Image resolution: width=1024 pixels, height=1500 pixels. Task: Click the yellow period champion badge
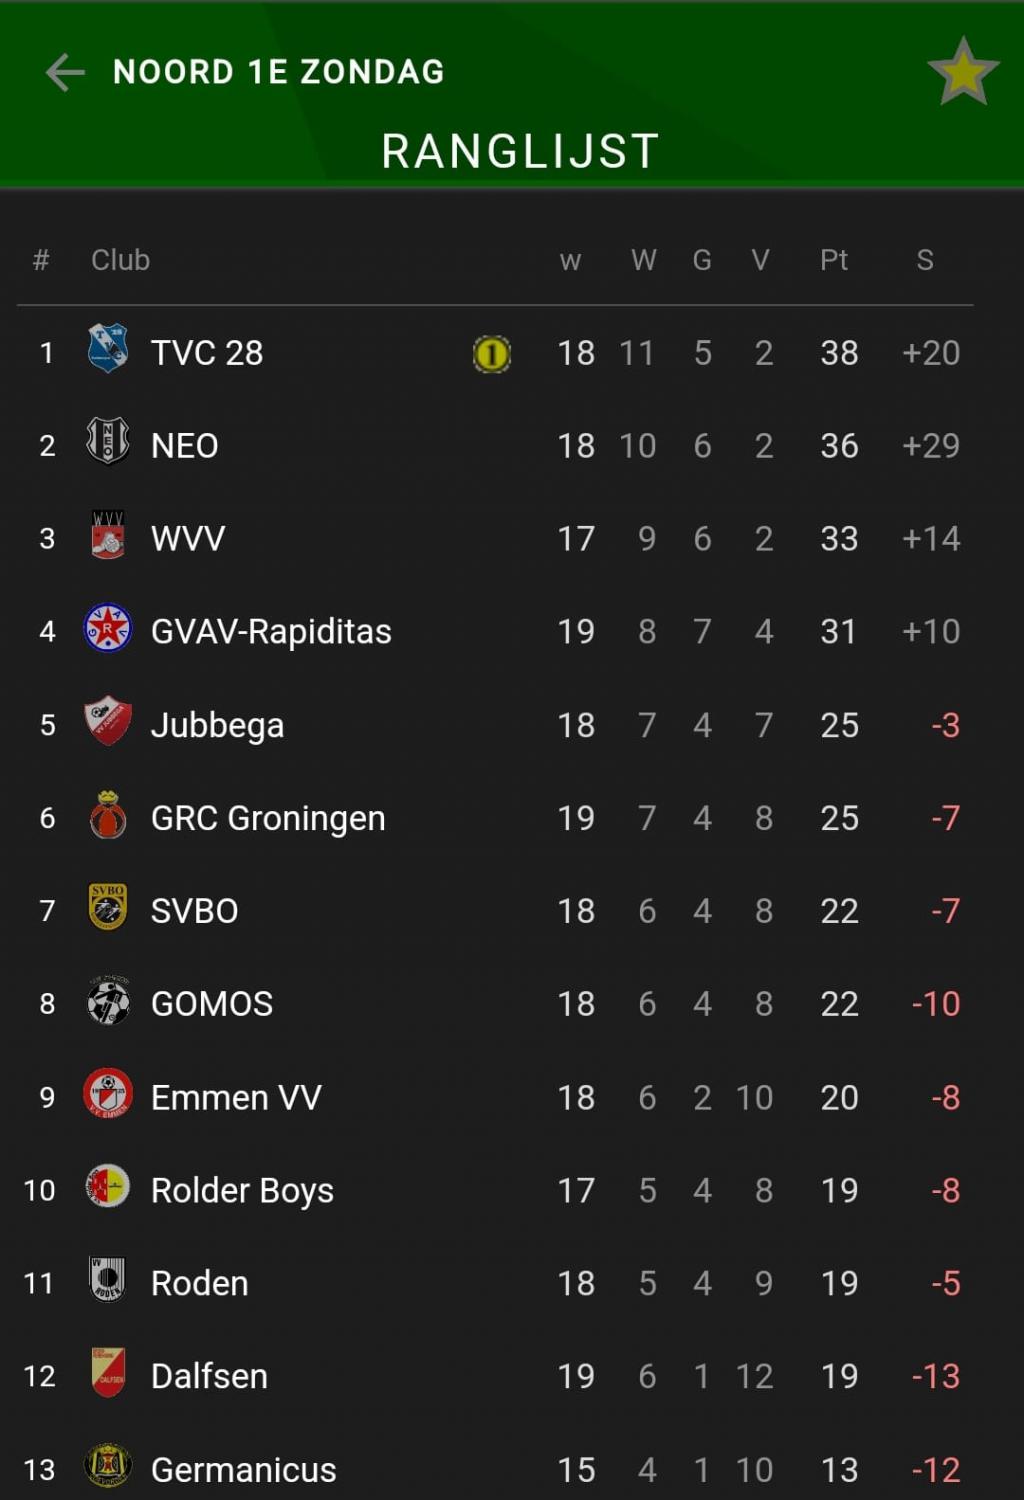pos(491,353)
